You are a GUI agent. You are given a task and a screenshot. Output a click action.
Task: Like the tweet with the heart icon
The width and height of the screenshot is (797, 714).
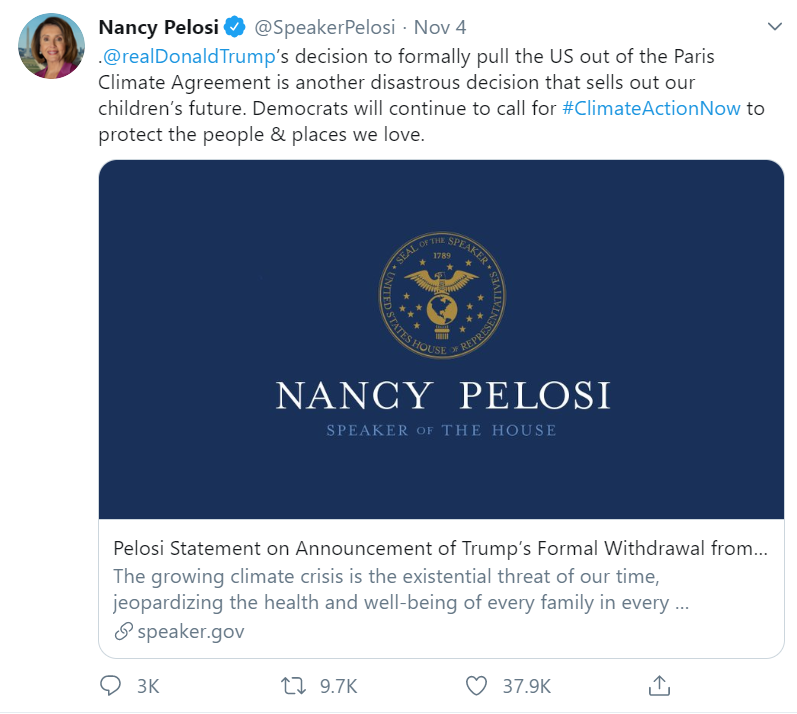pos(477,686)
